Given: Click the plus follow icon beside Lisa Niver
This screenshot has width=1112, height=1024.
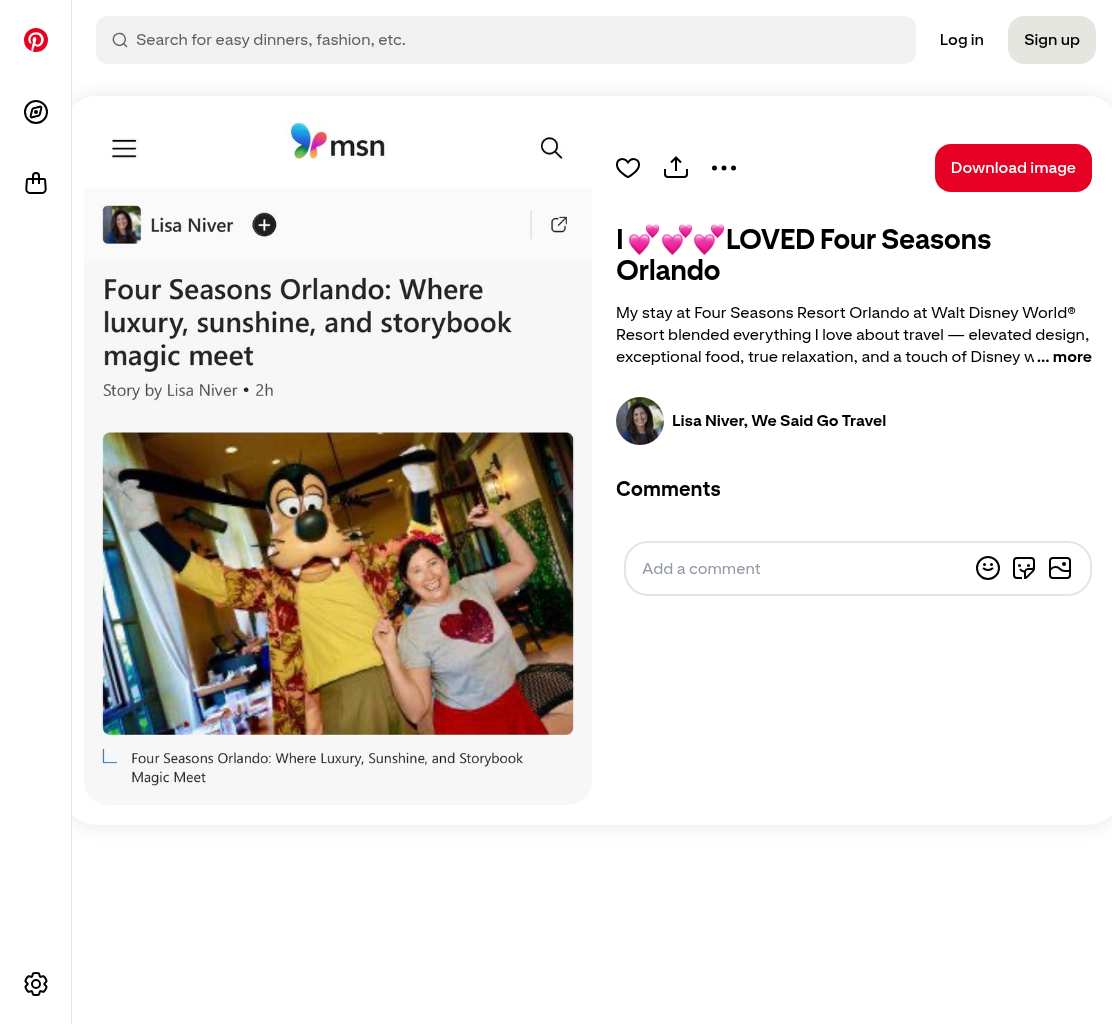Looking at the screenshot, I should tap(264, 225).
